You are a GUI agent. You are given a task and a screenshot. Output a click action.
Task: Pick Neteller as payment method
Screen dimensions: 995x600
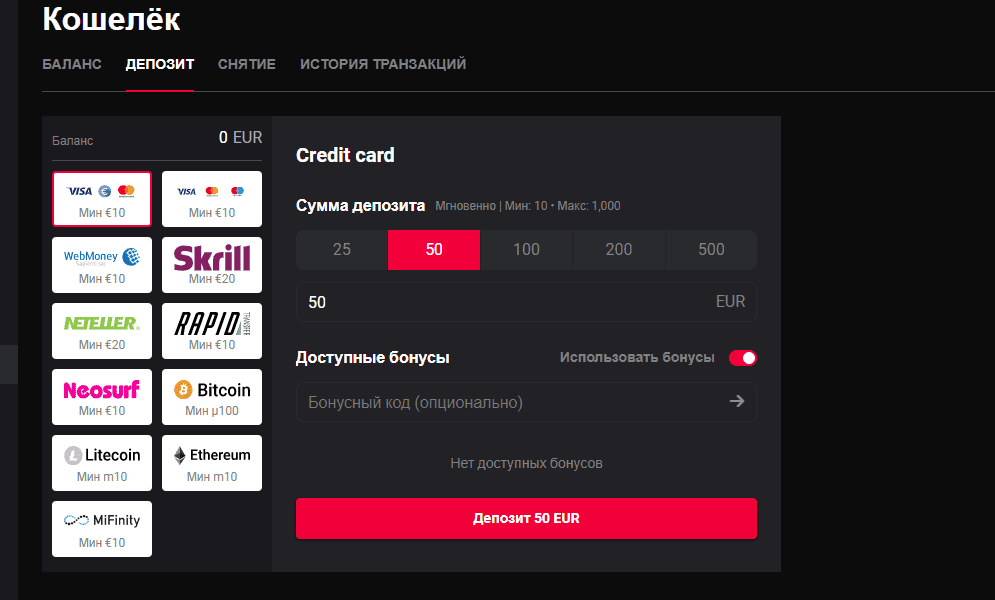tap(101, 330)
